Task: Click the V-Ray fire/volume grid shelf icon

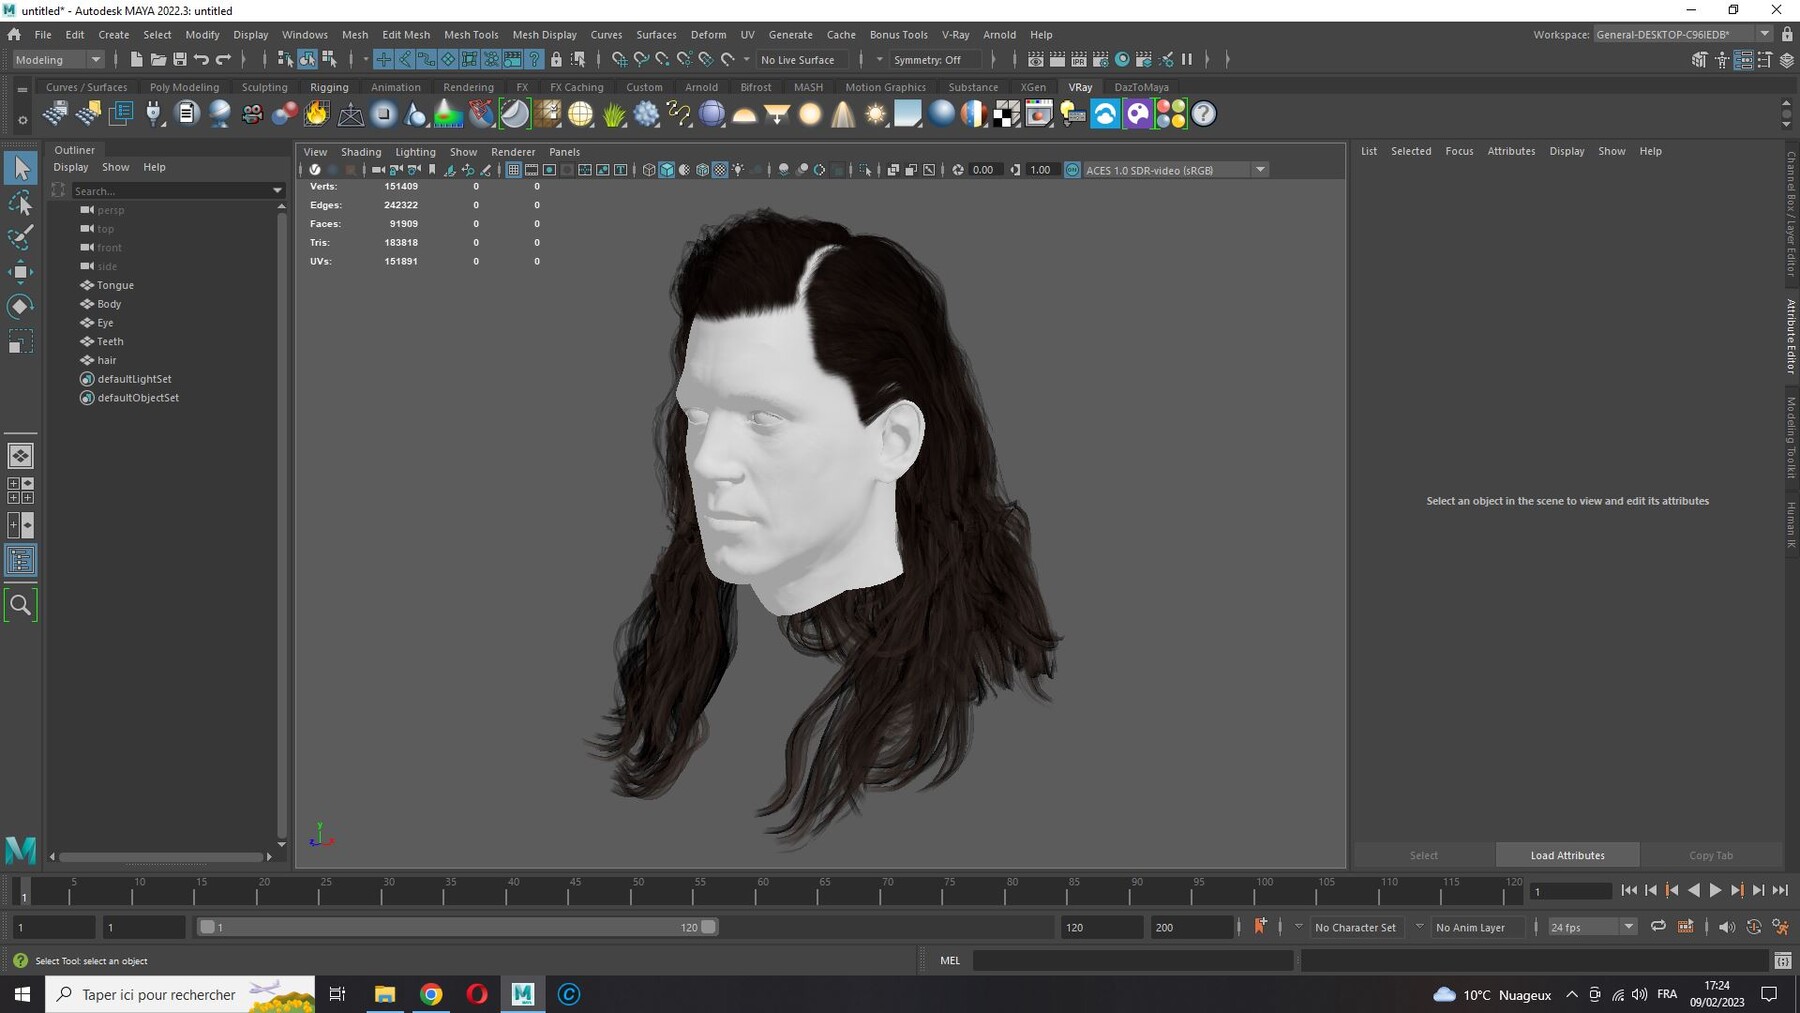Action: [317, 114]
